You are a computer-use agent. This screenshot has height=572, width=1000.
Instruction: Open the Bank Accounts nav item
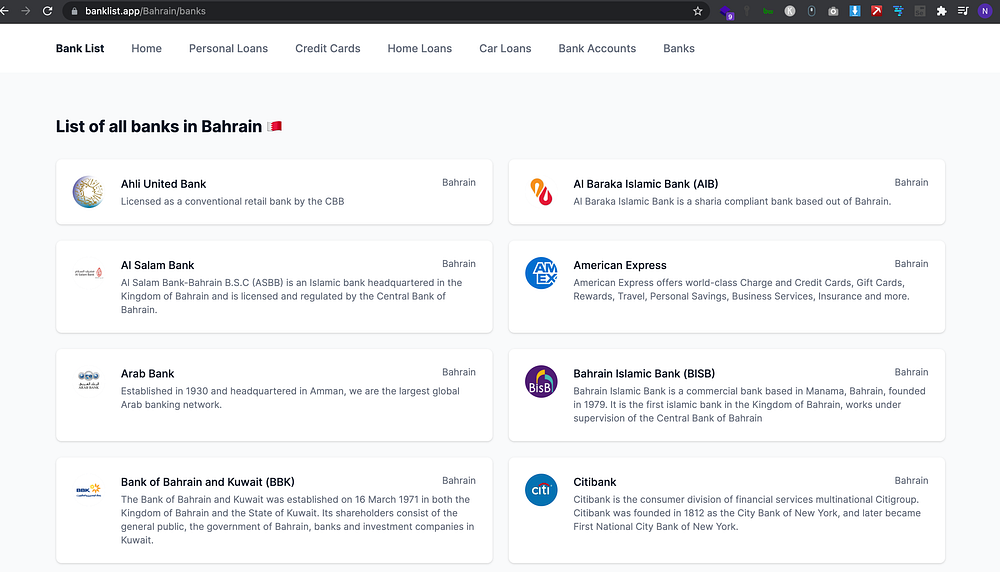[x=597, y=48]
